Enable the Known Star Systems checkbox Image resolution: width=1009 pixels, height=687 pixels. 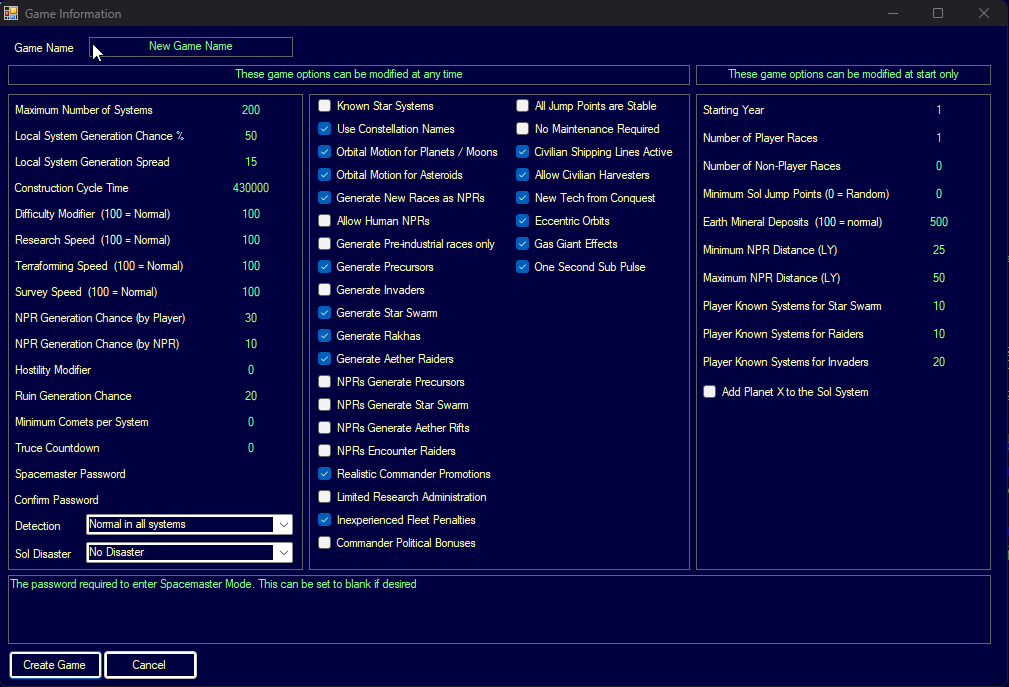point(325,106)
